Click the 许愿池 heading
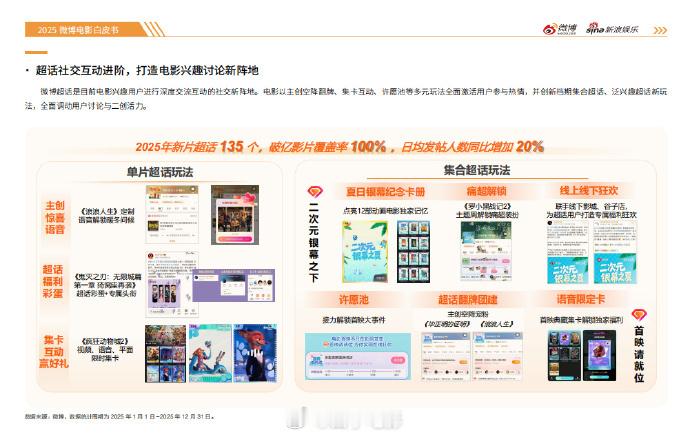The image size is (690, 437). [x=353, y=300]
